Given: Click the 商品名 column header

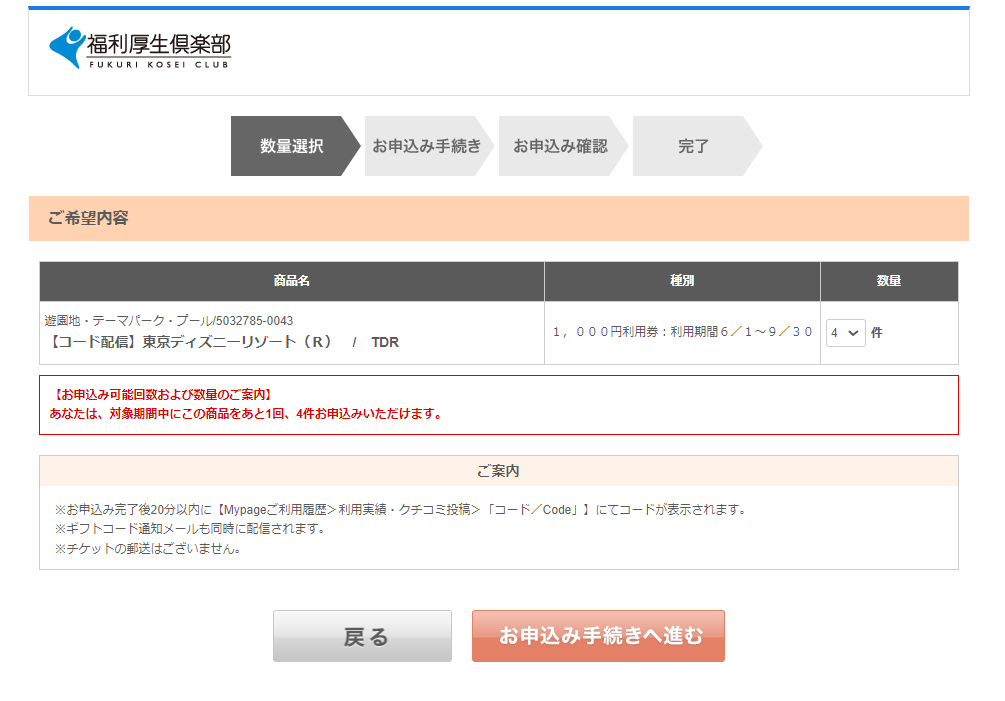Looking at the screenshot, I should pyautogui.click(x=291, y=281).
